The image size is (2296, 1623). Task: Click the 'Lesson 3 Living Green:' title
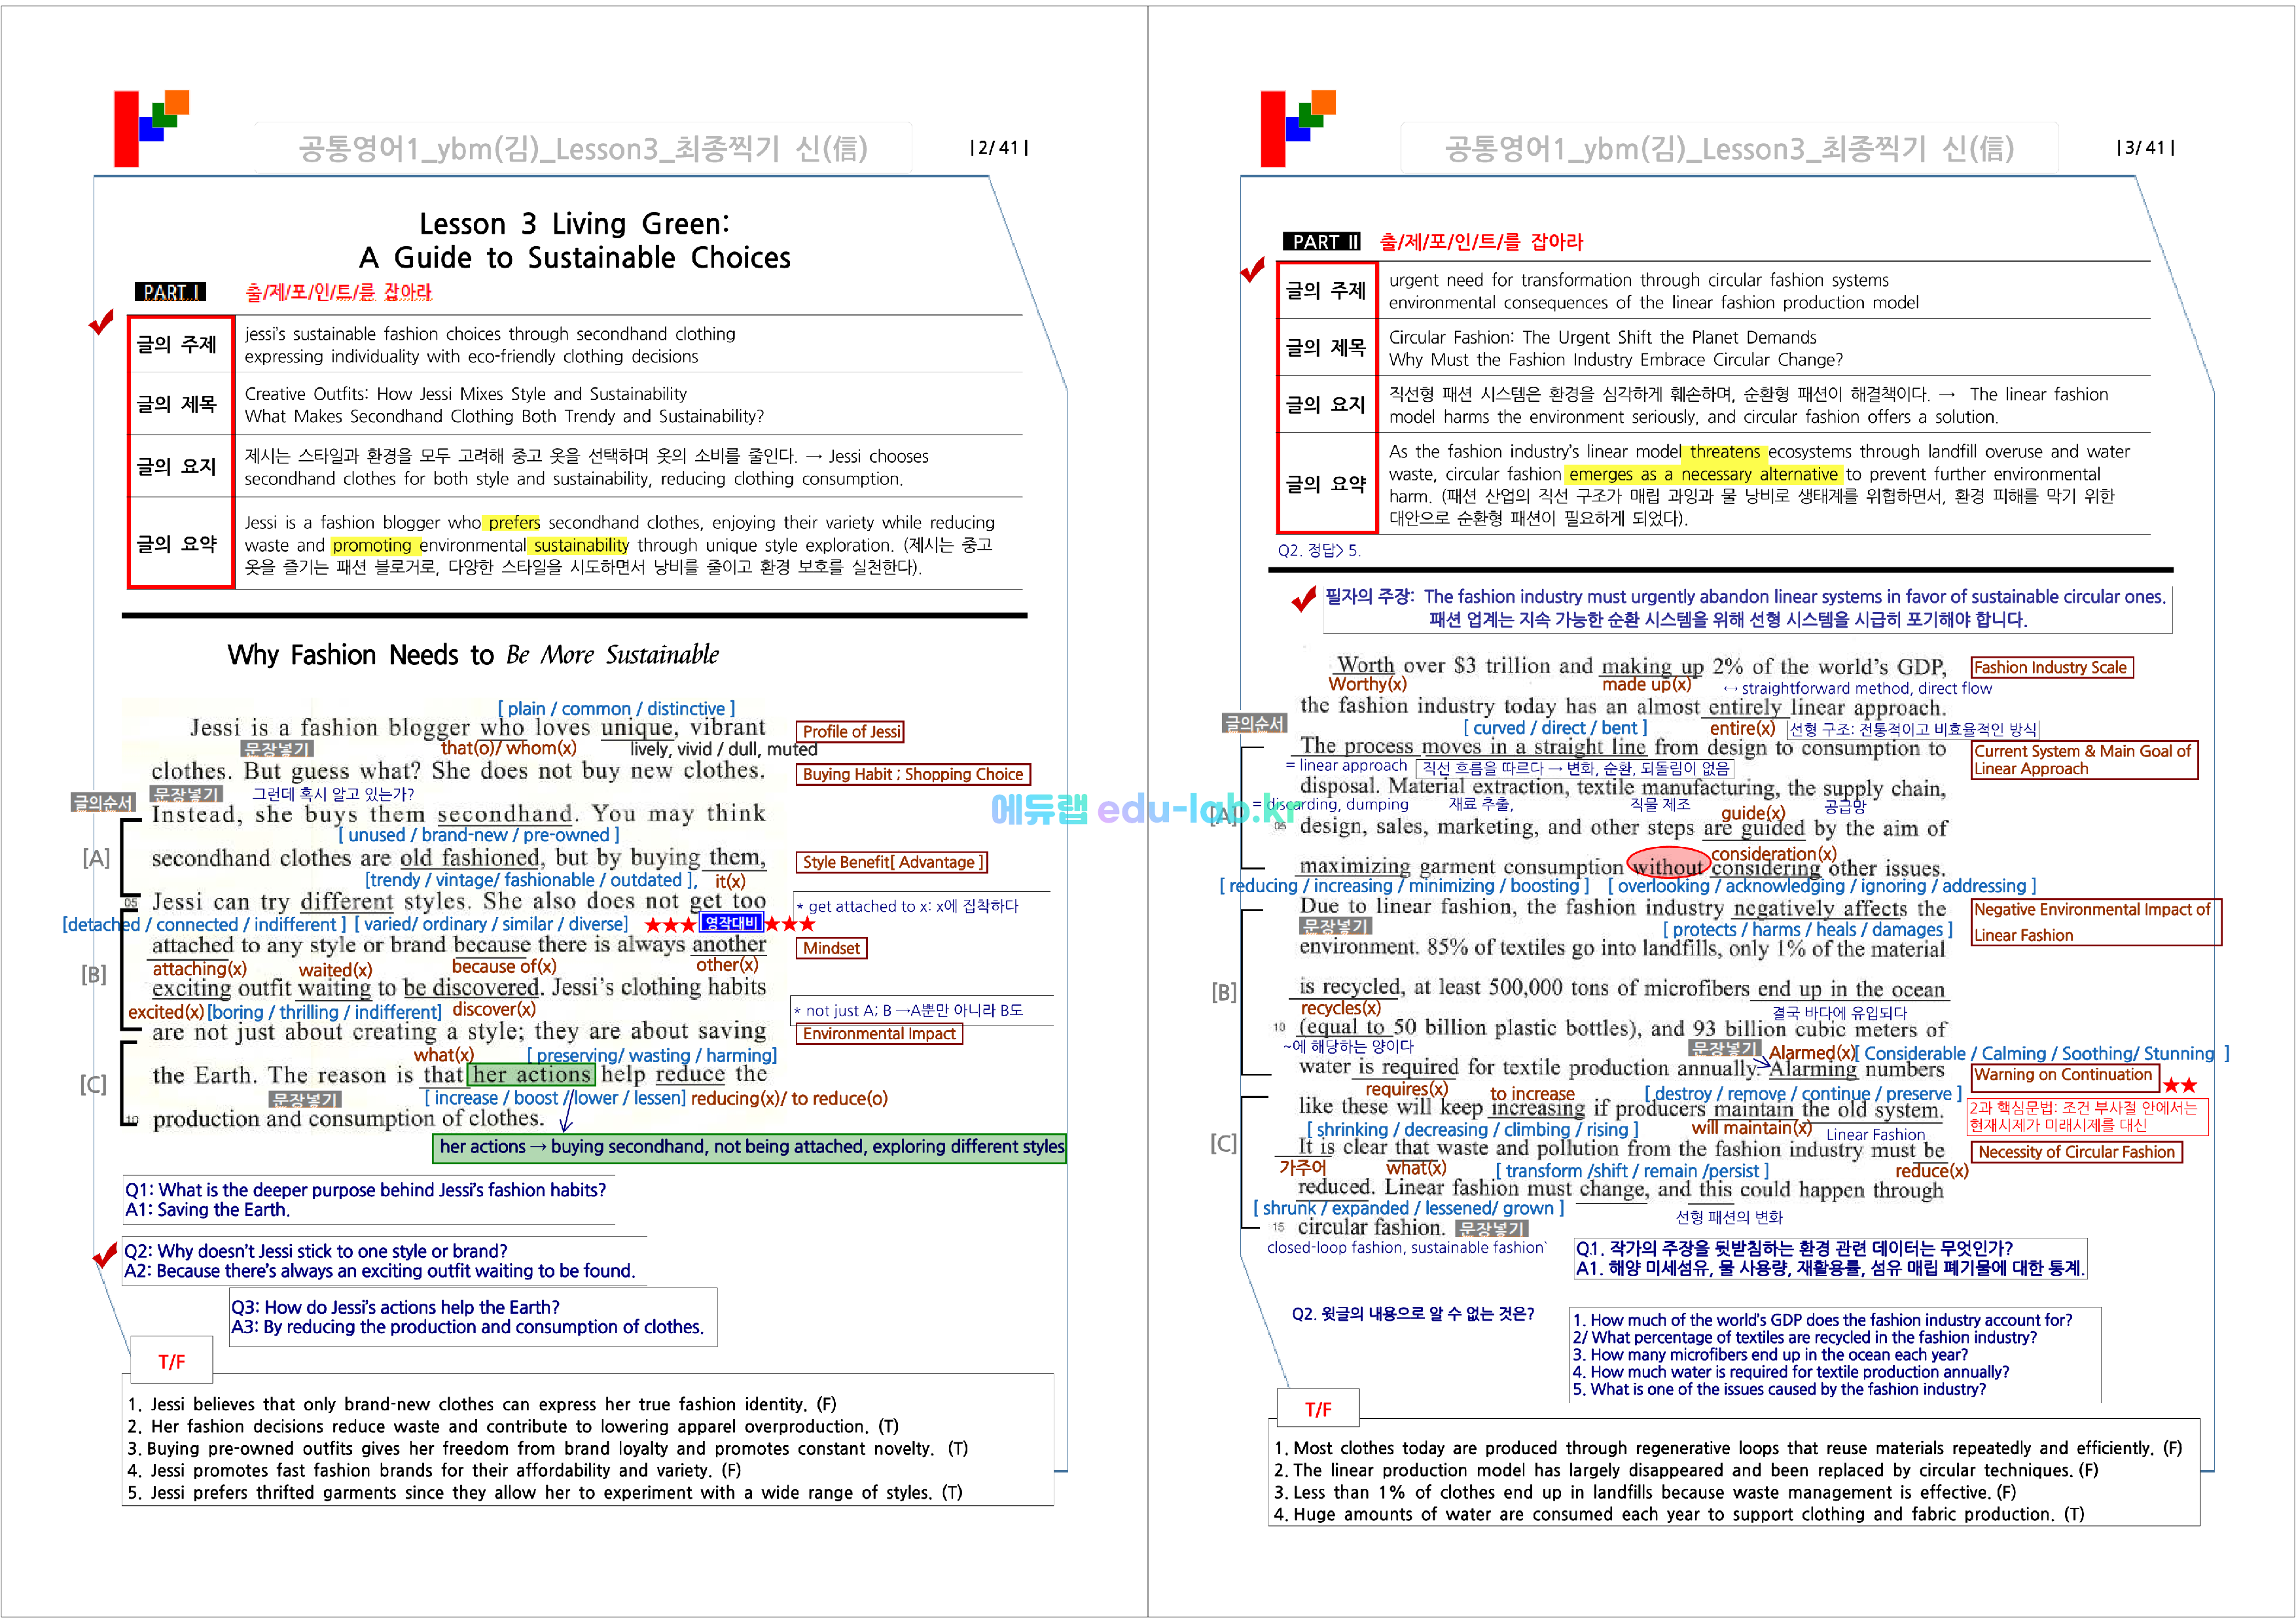574,223
